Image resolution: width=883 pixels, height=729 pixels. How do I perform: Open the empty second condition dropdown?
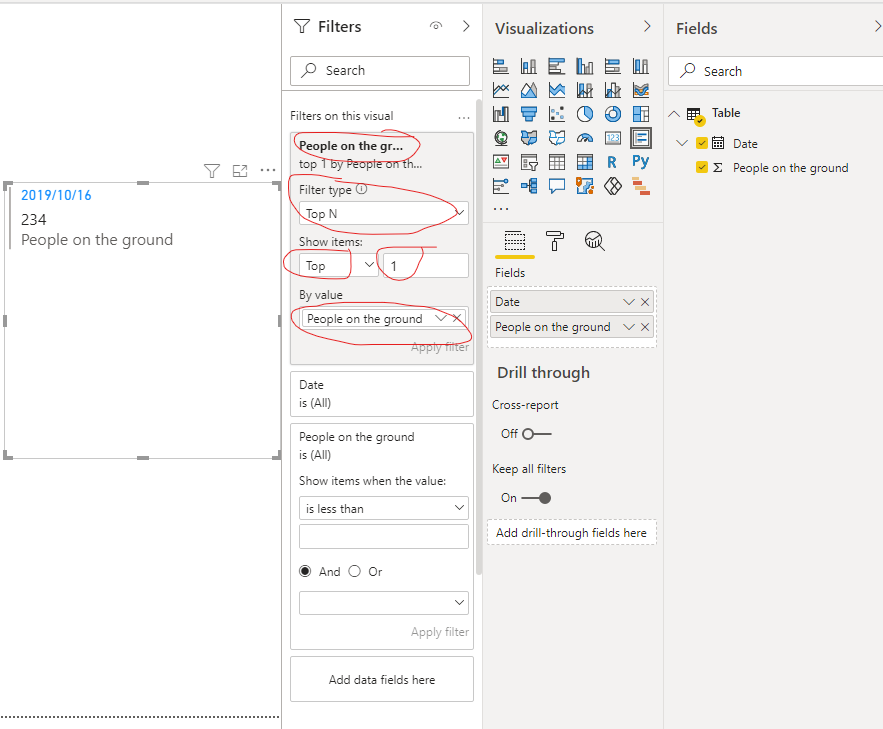tap(383, 603)
